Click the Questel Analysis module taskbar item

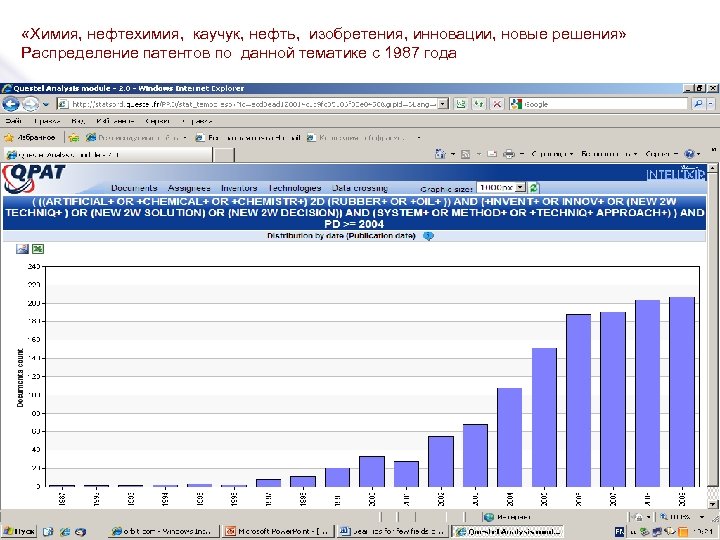click(507, 532)
